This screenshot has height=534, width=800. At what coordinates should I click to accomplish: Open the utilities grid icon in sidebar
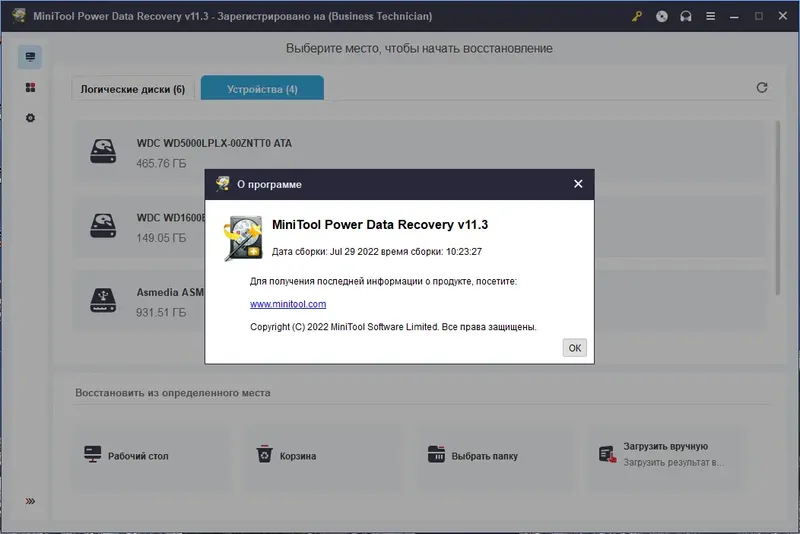30,88
